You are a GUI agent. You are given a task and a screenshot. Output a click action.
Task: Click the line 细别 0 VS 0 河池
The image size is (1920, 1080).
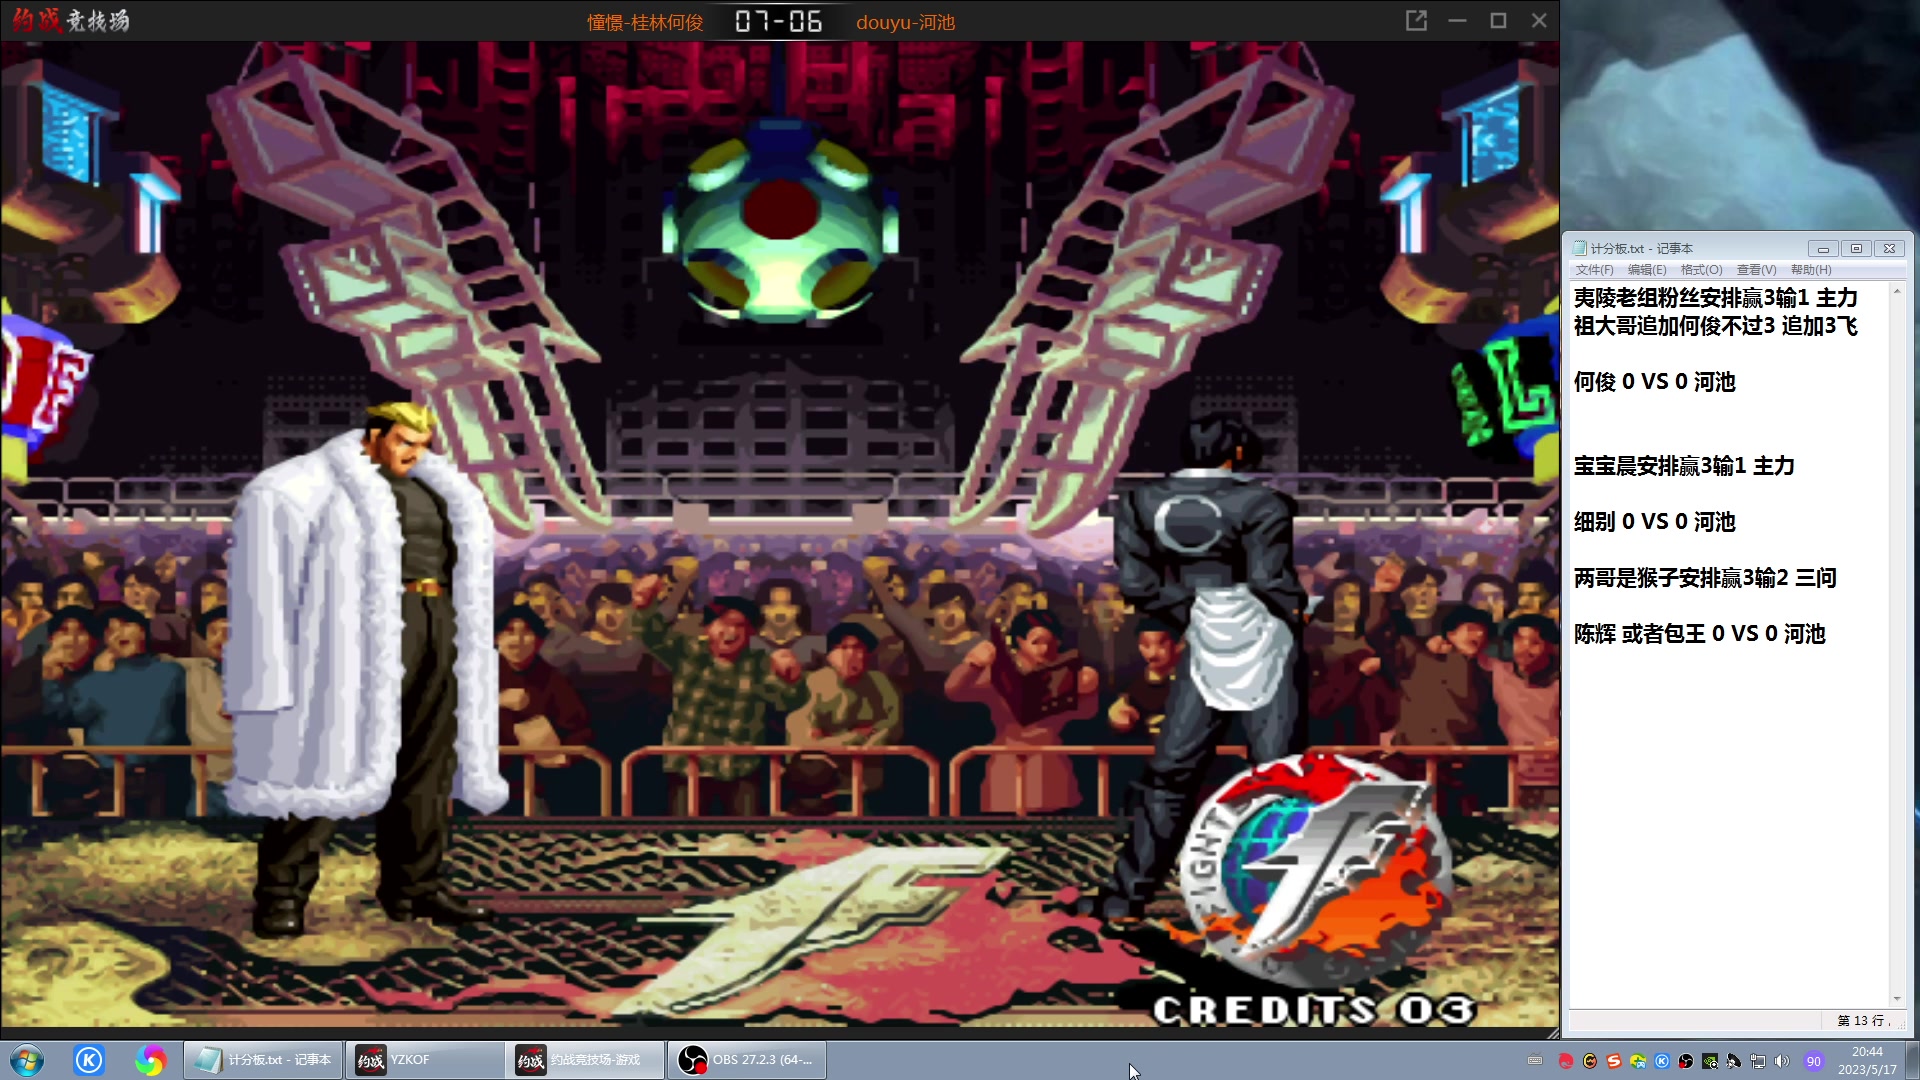click(x=1655, y=522)
